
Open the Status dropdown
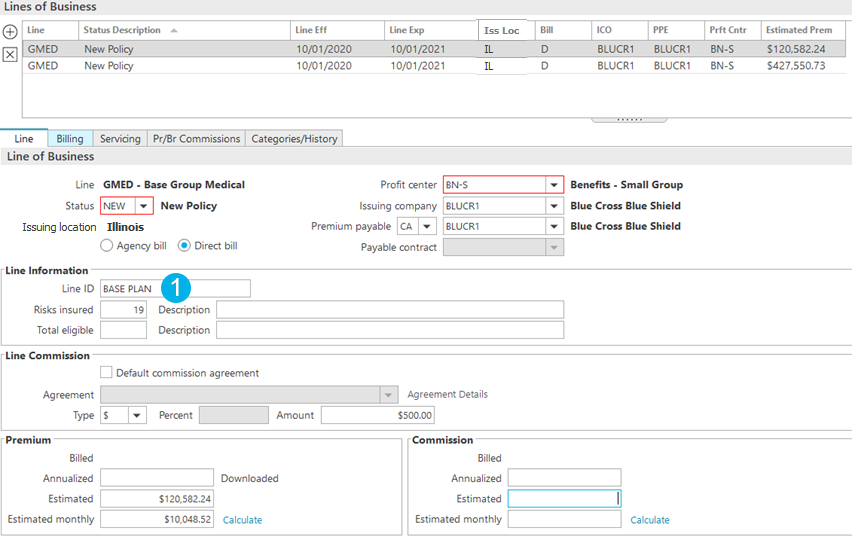[144, 206]
